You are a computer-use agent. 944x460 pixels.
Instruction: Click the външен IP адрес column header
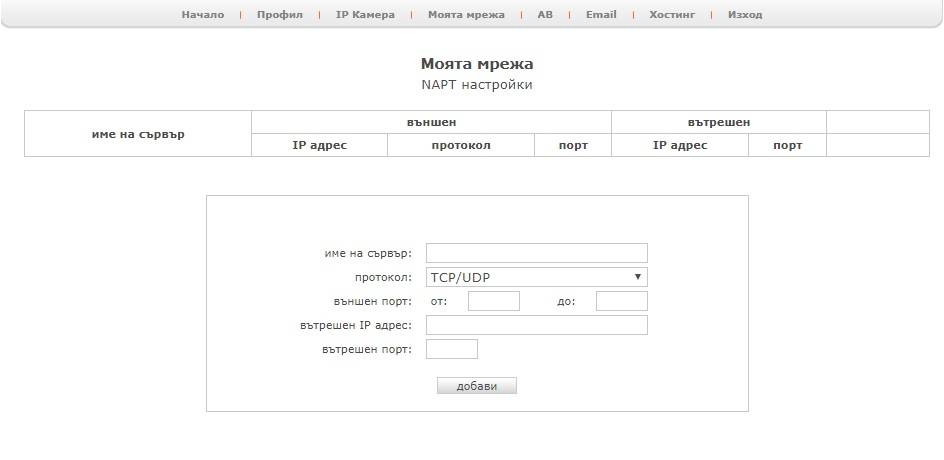tap(319, 145)
